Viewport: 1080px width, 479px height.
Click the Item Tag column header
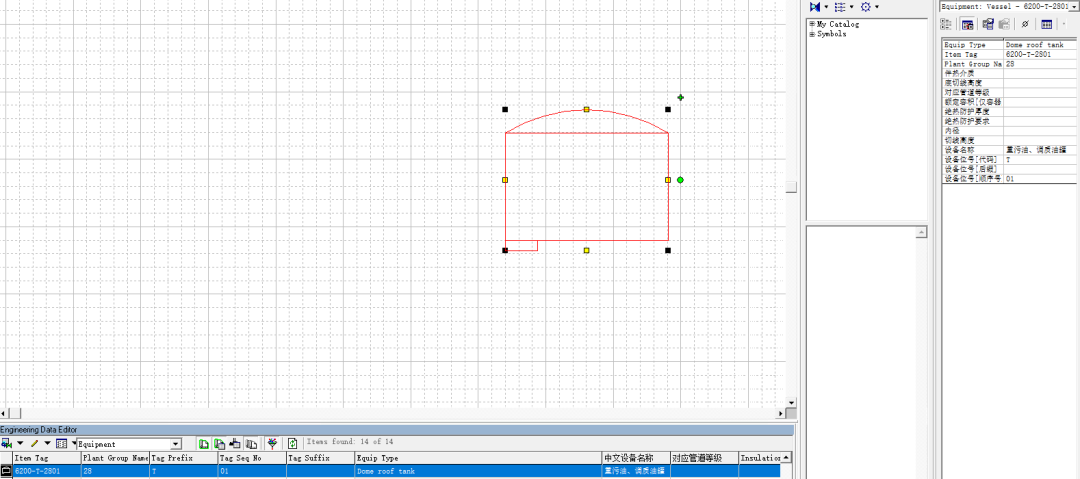pyautogui.click(x=47, y=458)
